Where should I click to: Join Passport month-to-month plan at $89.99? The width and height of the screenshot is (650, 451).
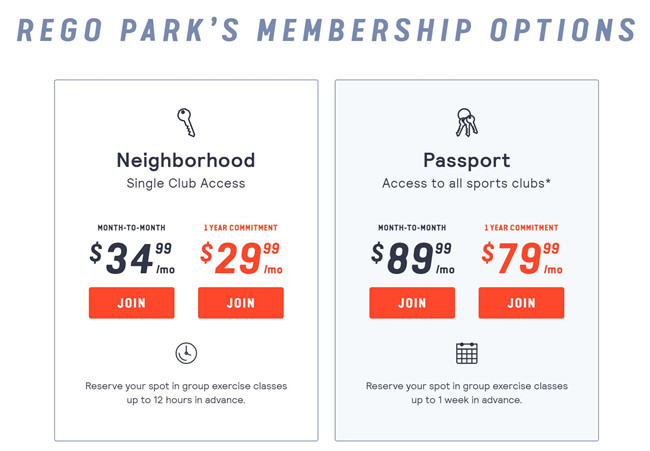tap(412, 303)
